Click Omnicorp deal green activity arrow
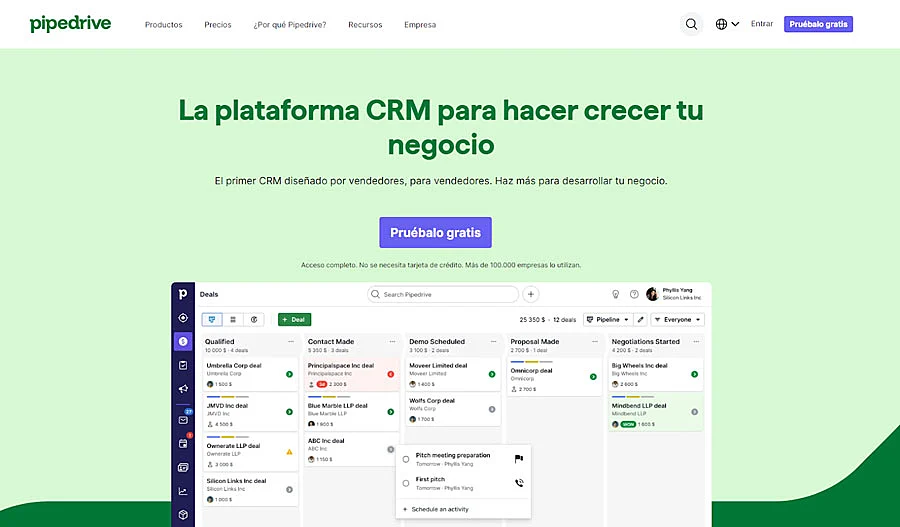The height and width of the screenshot is (527, 900). [593, 377]
